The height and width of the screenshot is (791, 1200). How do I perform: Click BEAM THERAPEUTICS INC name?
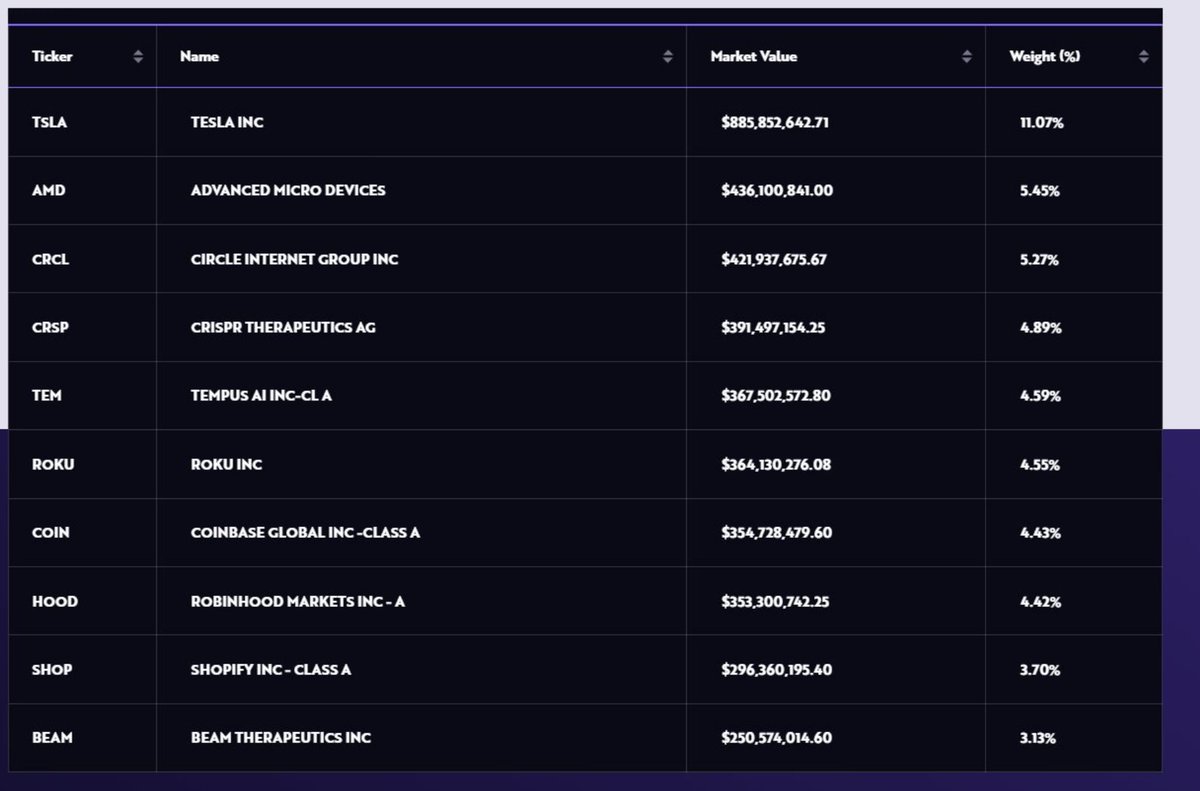click(280, 737)
